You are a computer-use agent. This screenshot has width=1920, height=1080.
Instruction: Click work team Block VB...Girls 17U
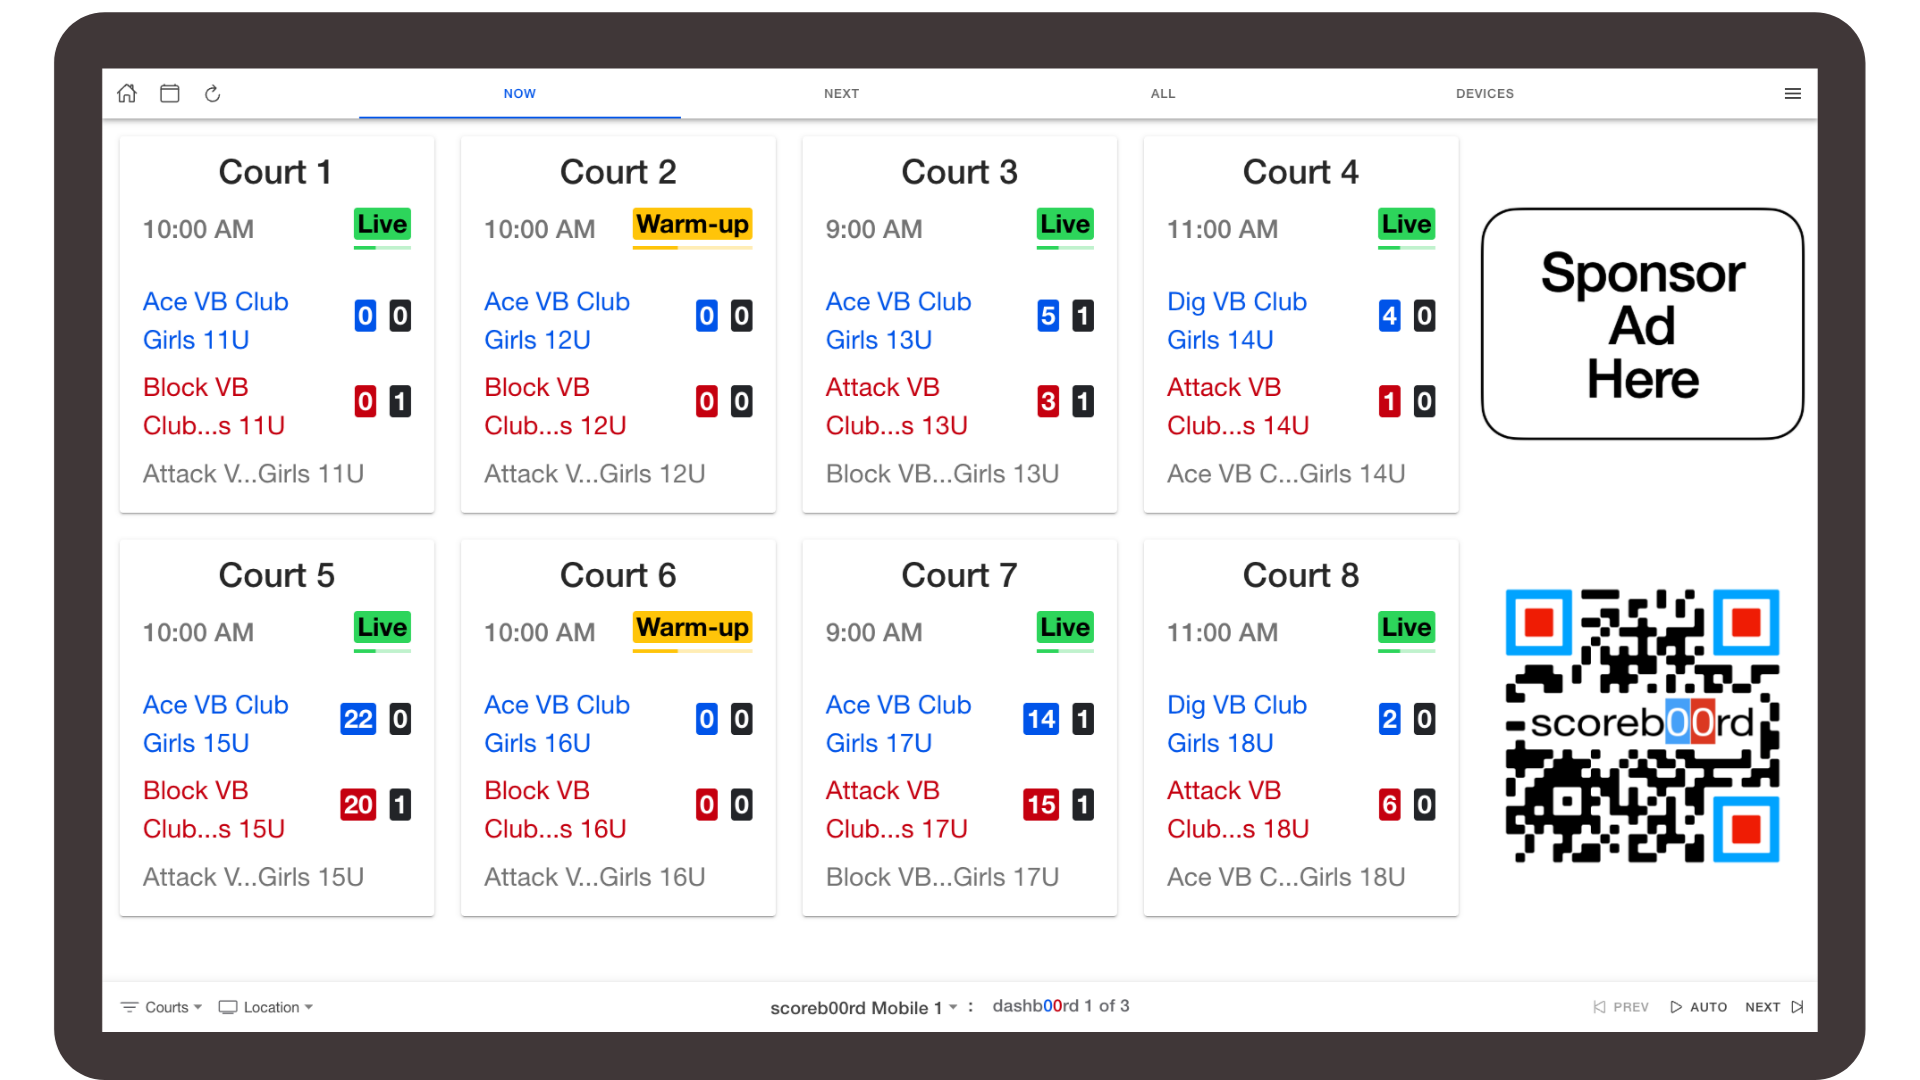[942, 877]
